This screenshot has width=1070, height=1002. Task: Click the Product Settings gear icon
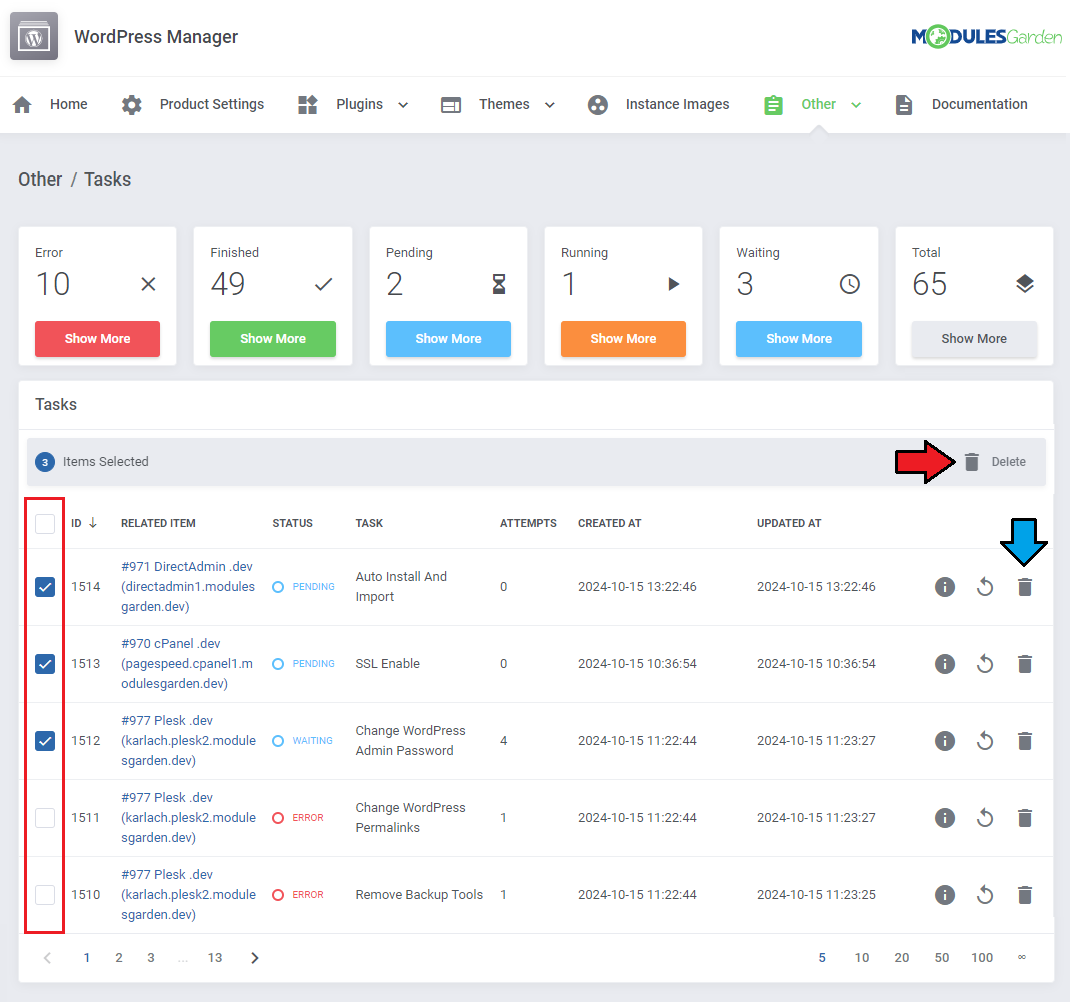click(132, 104)
